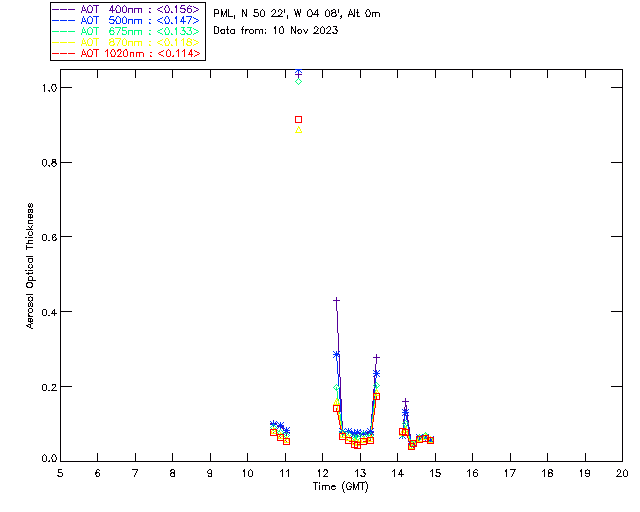Click the 'Aerosol Optical Thickness' axis label
Image resolution: width=640 pixels, height=512 pixels.
[30, 266]
